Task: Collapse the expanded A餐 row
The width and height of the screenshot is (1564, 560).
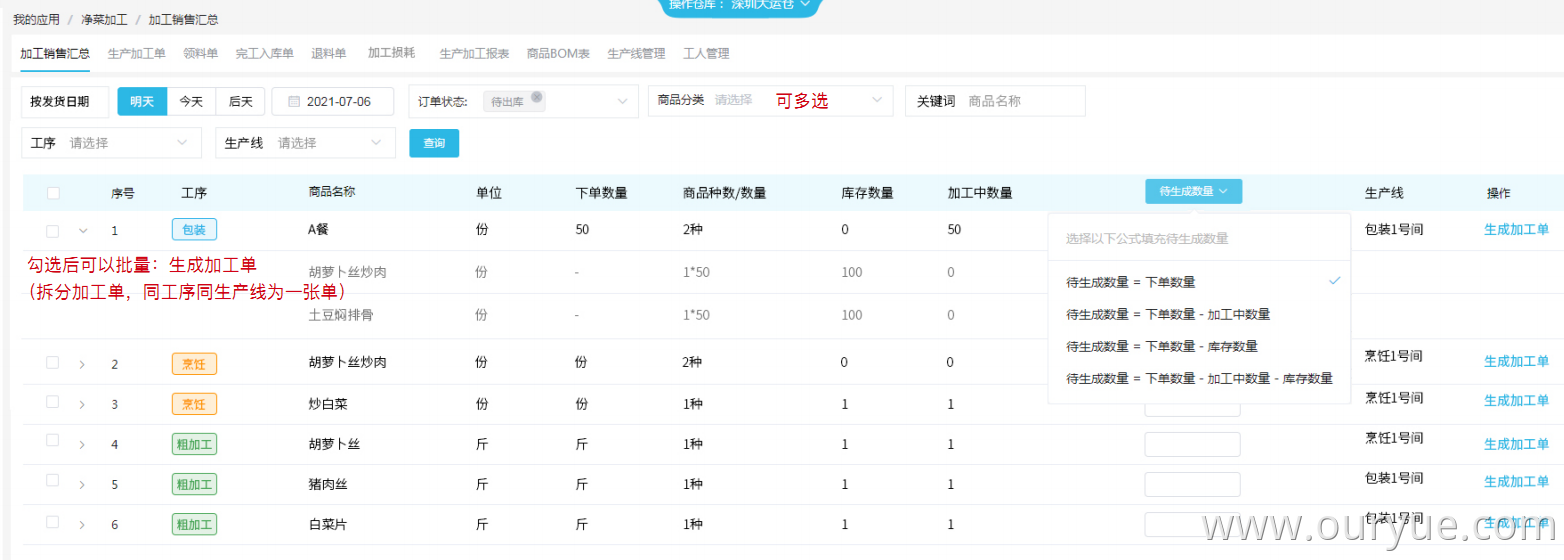Action: (83, 231)
